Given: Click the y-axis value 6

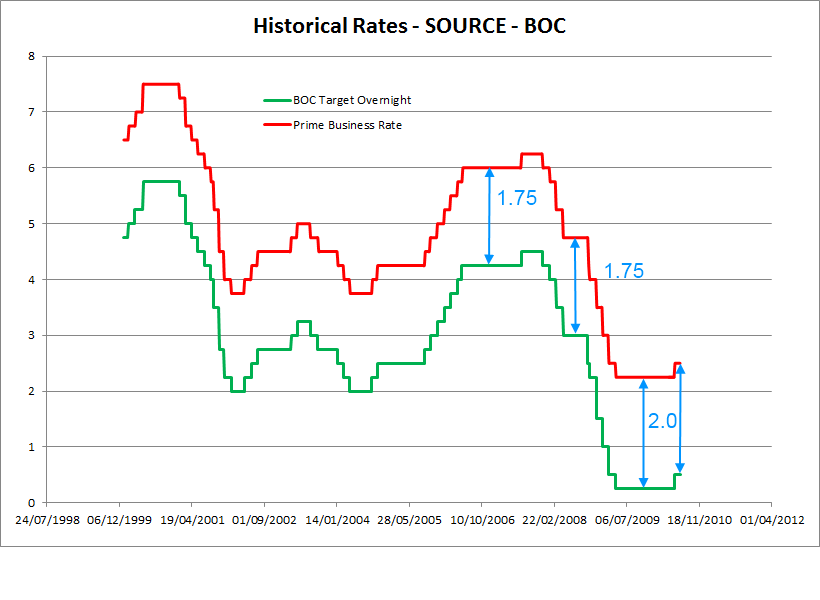Looking at the screenshot, I should point(31,168).
